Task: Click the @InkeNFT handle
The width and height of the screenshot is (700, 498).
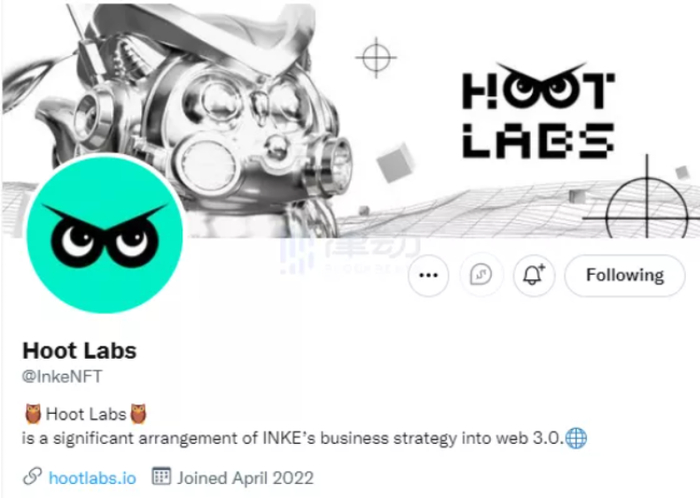Action: 62,377
